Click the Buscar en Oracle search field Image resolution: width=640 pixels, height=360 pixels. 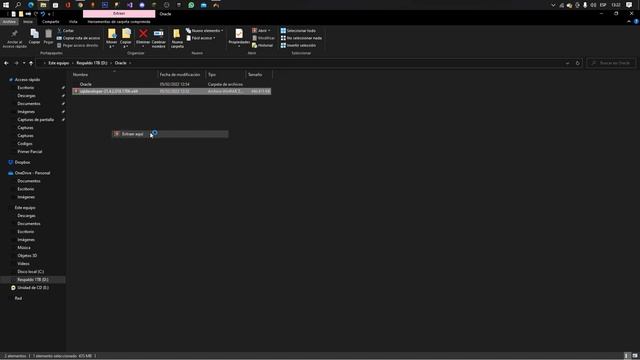[x=611, y=63]
